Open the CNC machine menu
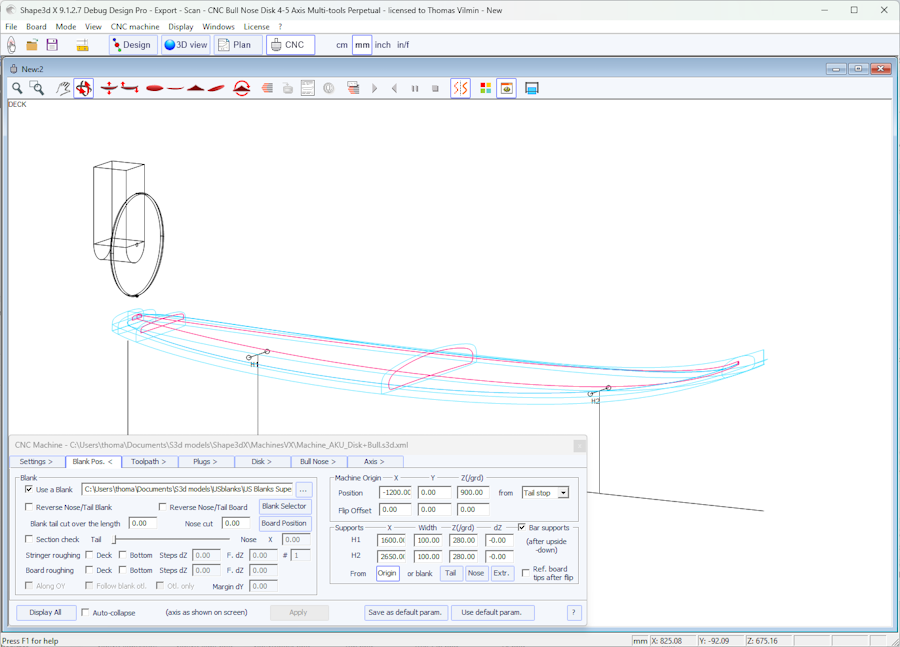Viewport: 900px width, 647px height. tap(134, 27)
